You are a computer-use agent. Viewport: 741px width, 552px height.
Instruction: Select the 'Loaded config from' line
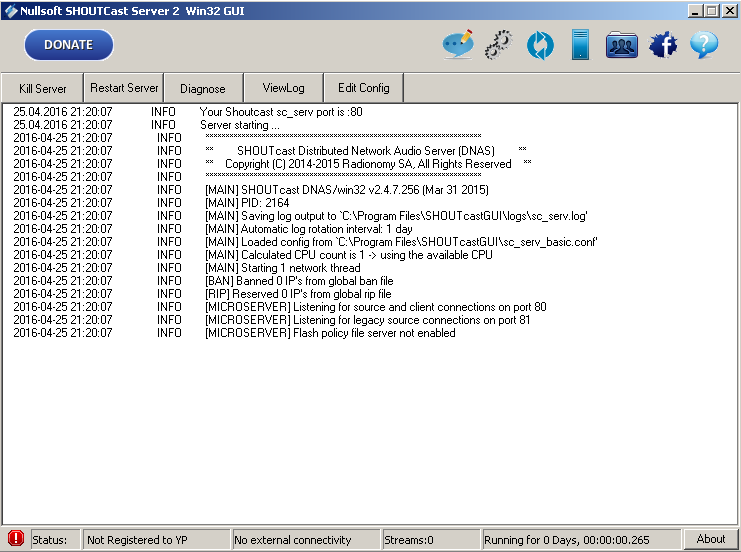[306, 242]
